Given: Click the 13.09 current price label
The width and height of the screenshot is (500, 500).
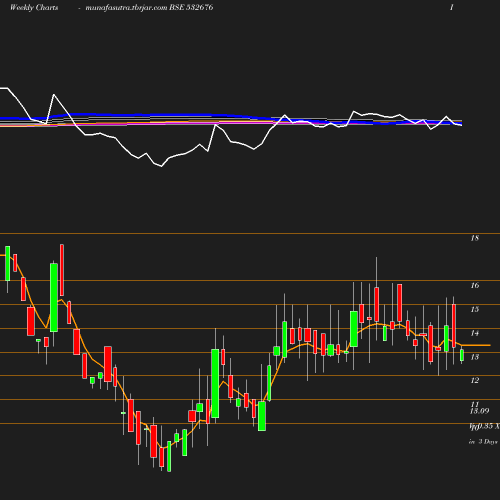Looking at the screenshot, I should pos(479,411).
